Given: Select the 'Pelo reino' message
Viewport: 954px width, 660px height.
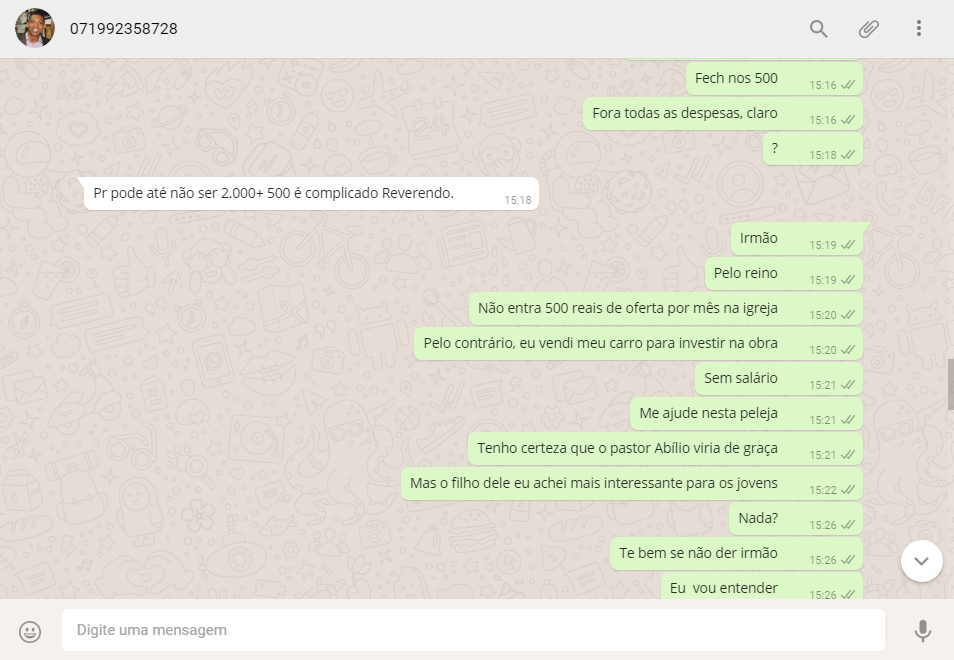Looking at the screenshot, I should point(784,274).
